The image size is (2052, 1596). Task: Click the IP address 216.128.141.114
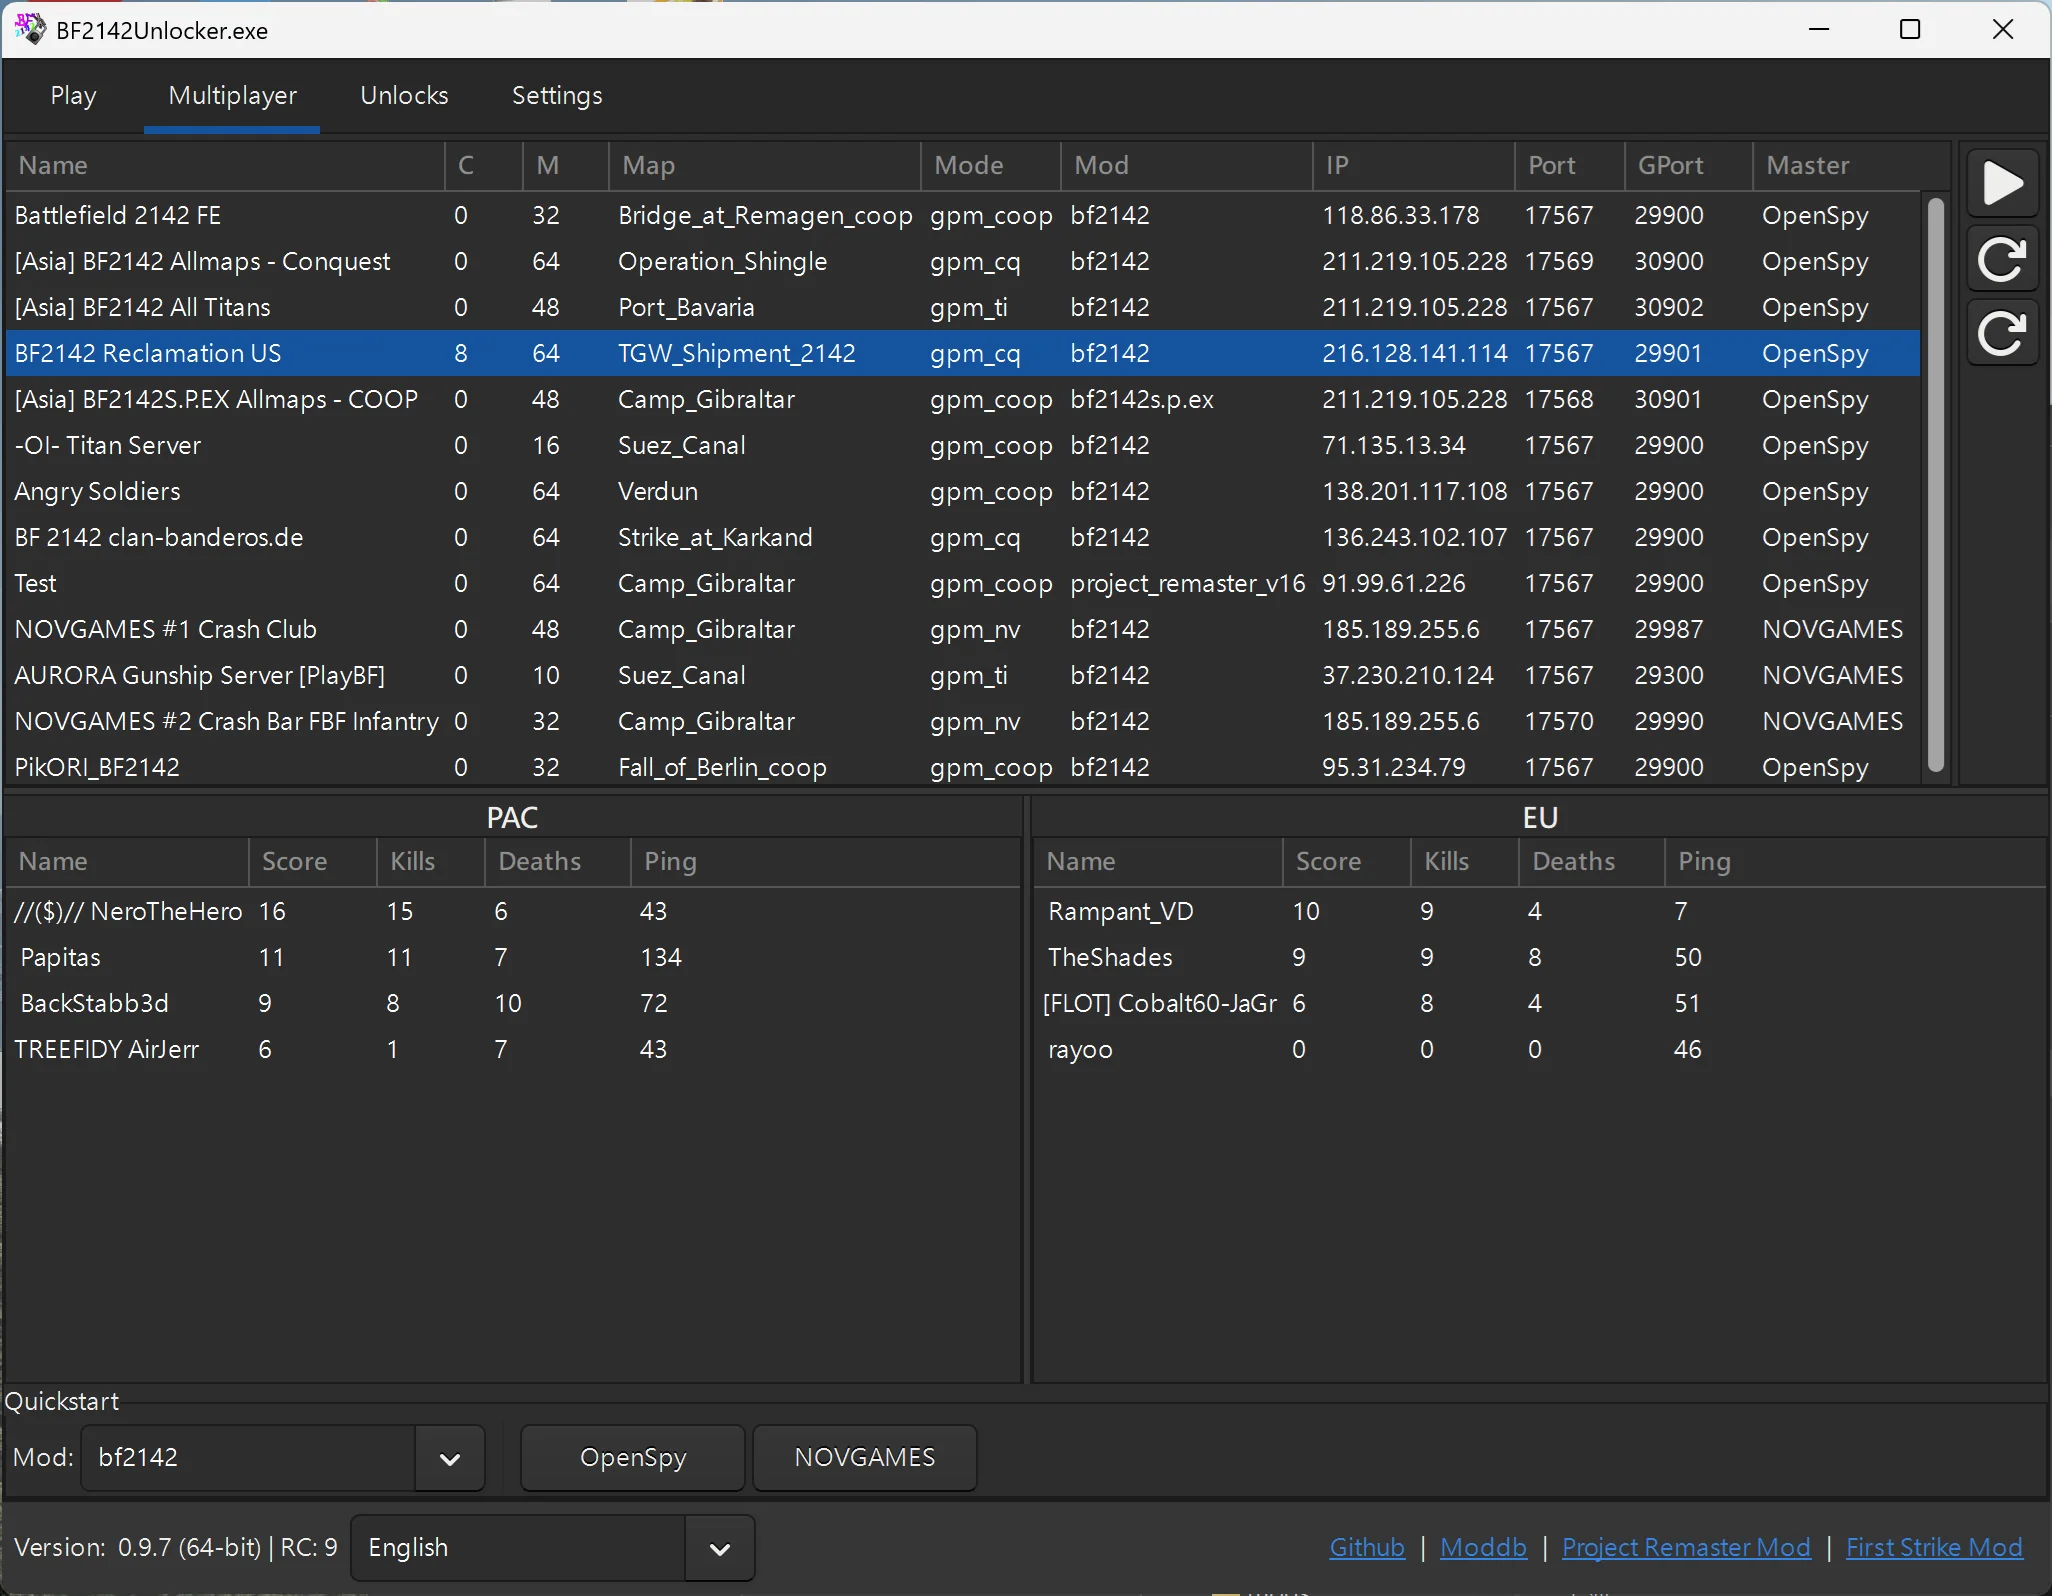click(1414, 353)
